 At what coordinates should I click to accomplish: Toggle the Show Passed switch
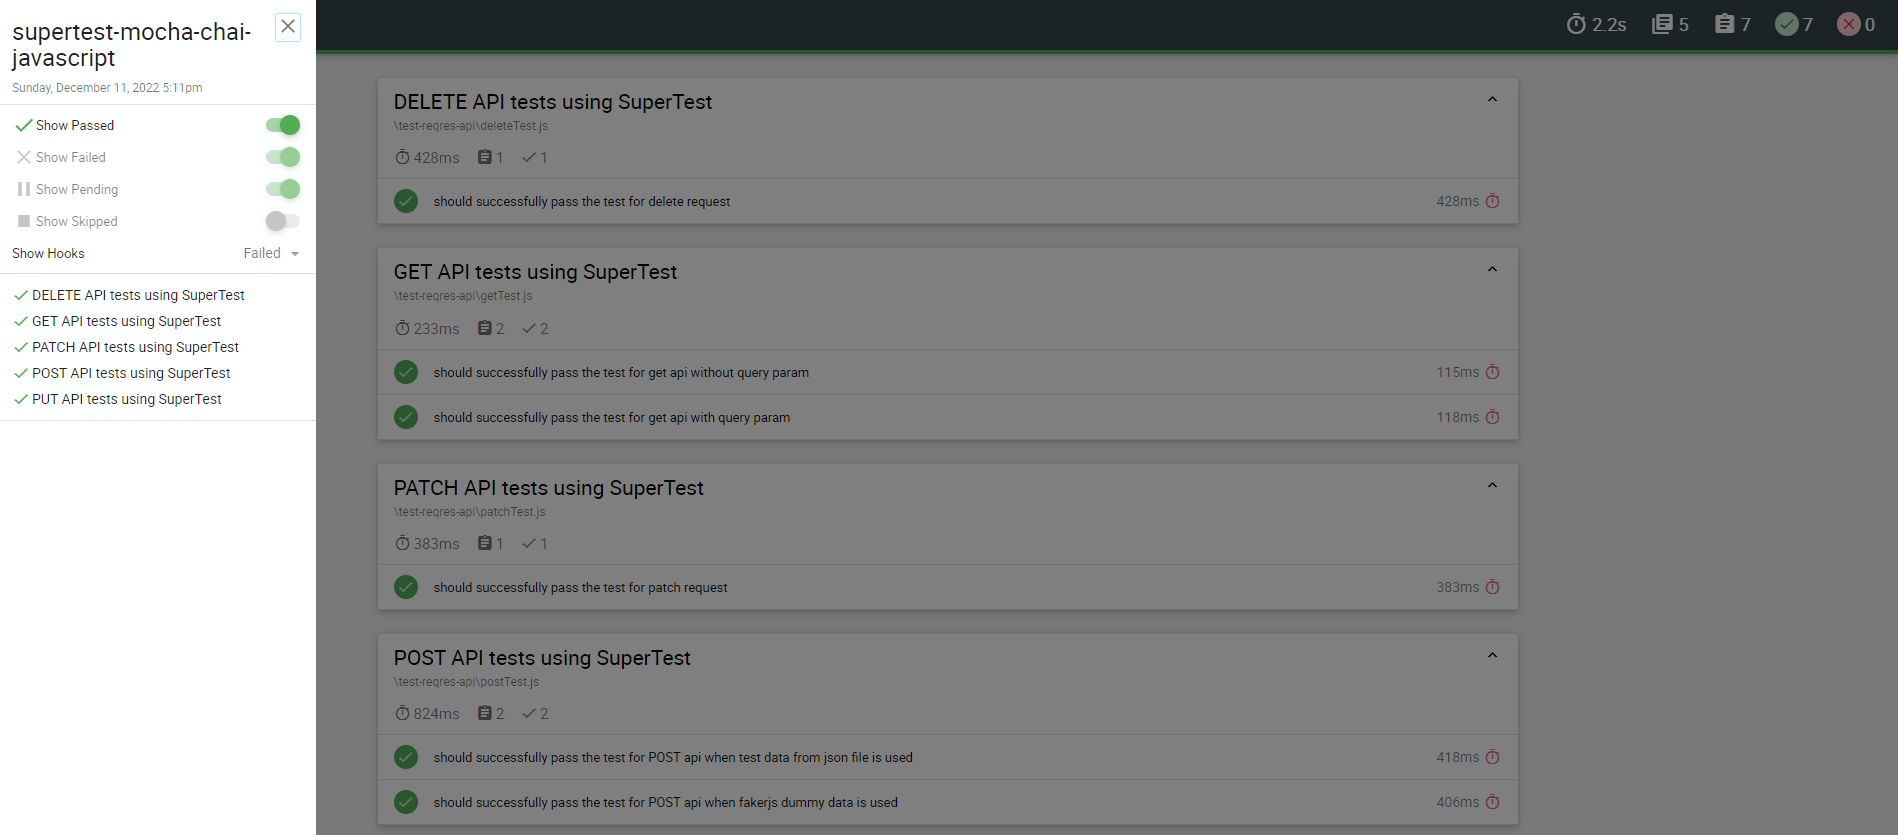pyautogui.click(x=283, y=125)
